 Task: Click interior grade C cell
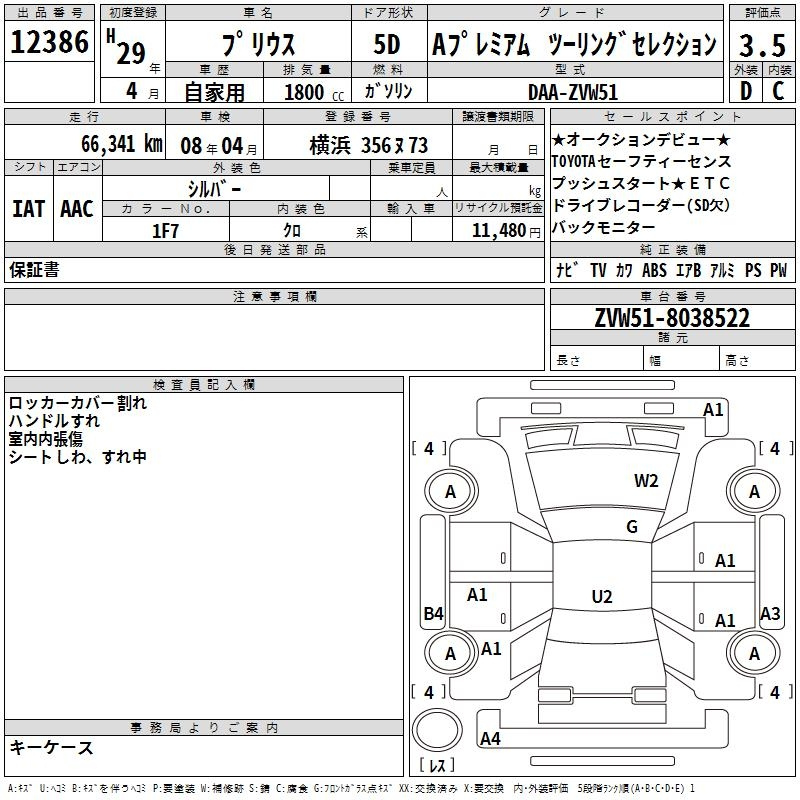[778, 90]
